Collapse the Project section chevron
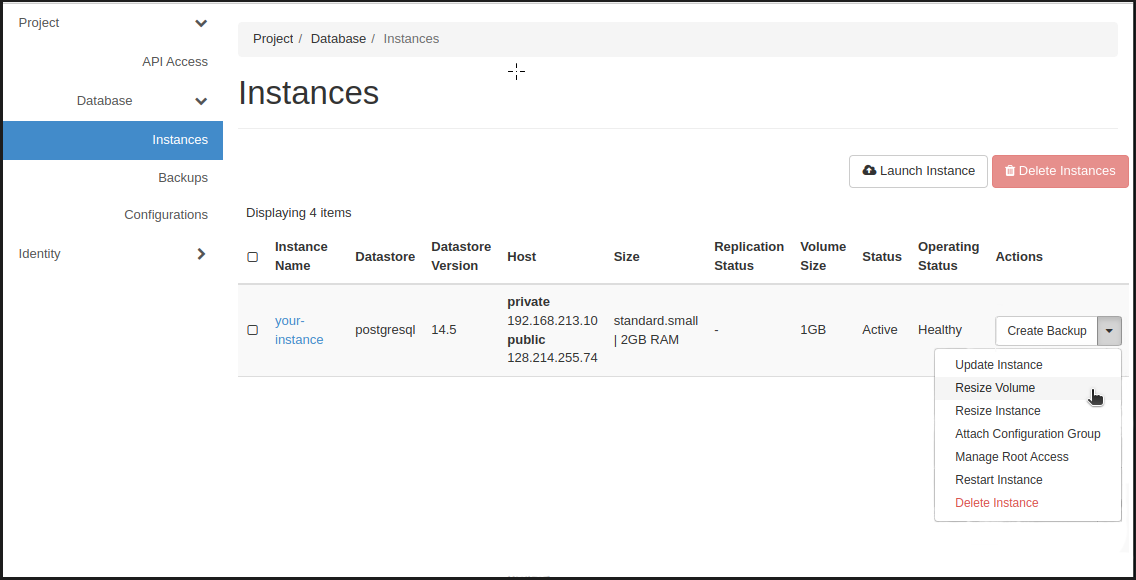 click(201, 23)
